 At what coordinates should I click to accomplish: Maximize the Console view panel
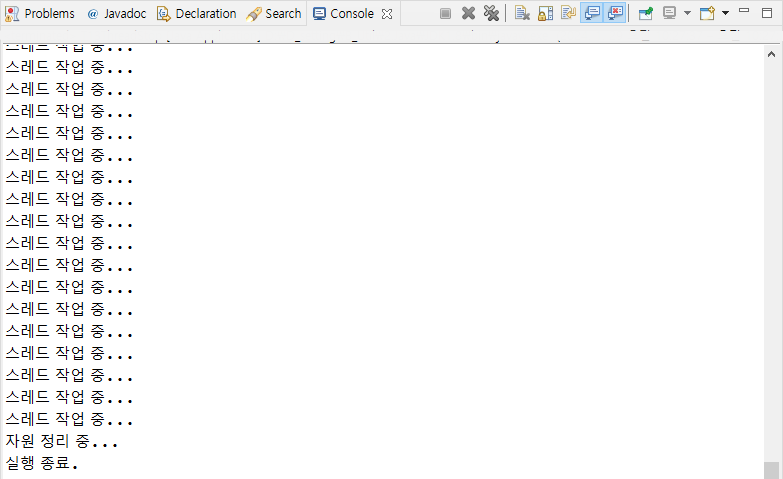[x=768, y=13]
